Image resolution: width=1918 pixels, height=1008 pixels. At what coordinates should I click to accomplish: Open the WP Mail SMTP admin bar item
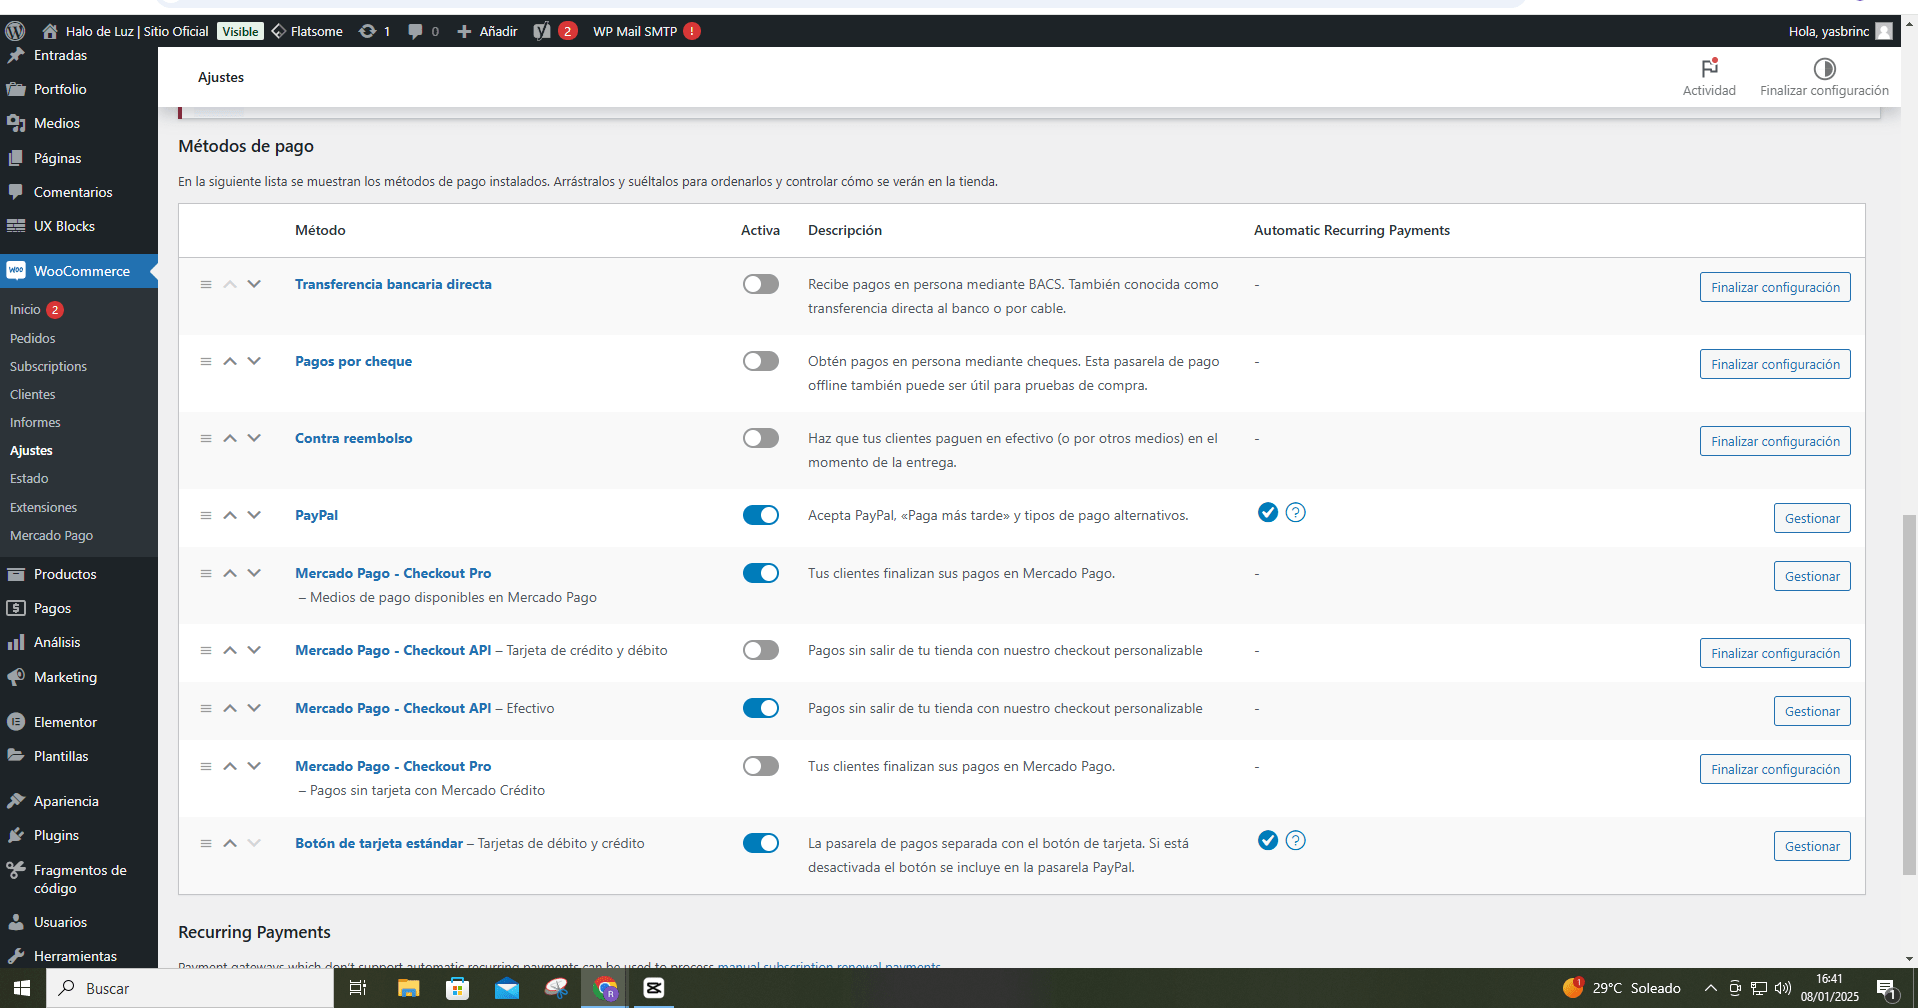(x=646, y=31)
